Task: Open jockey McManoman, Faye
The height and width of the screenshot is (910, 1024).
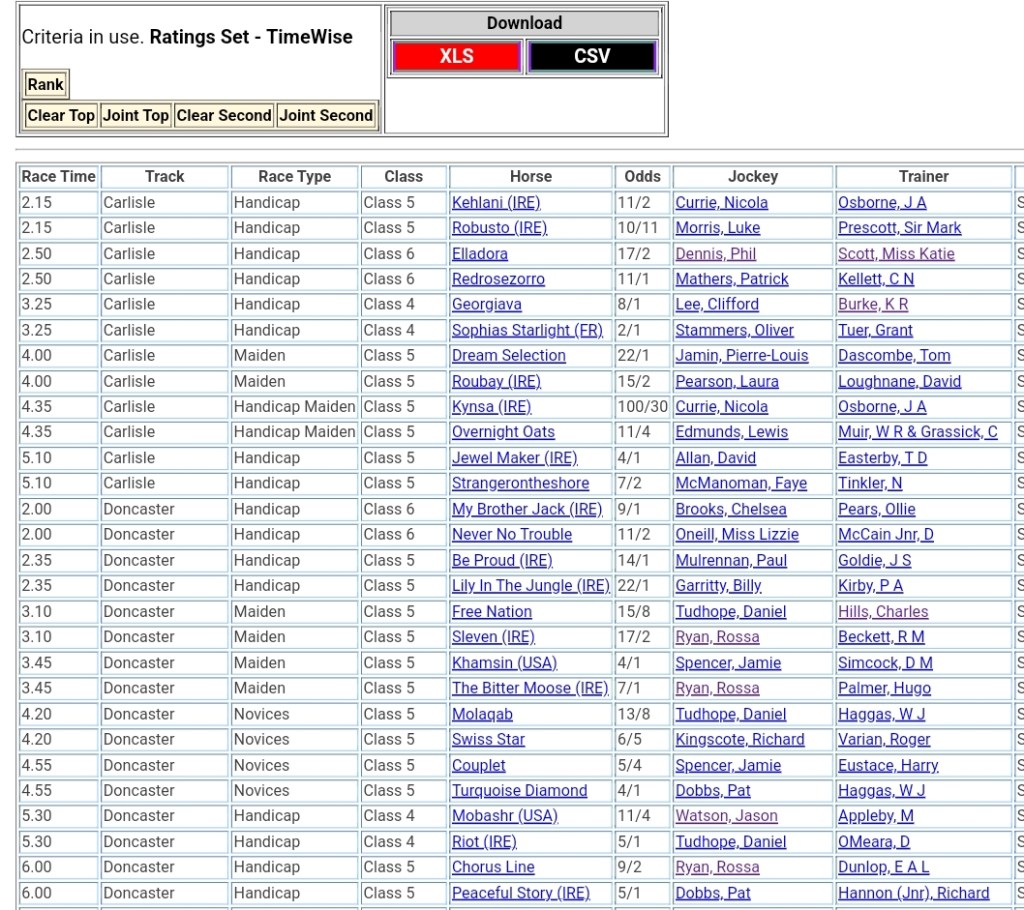Action: click(740, 483)
